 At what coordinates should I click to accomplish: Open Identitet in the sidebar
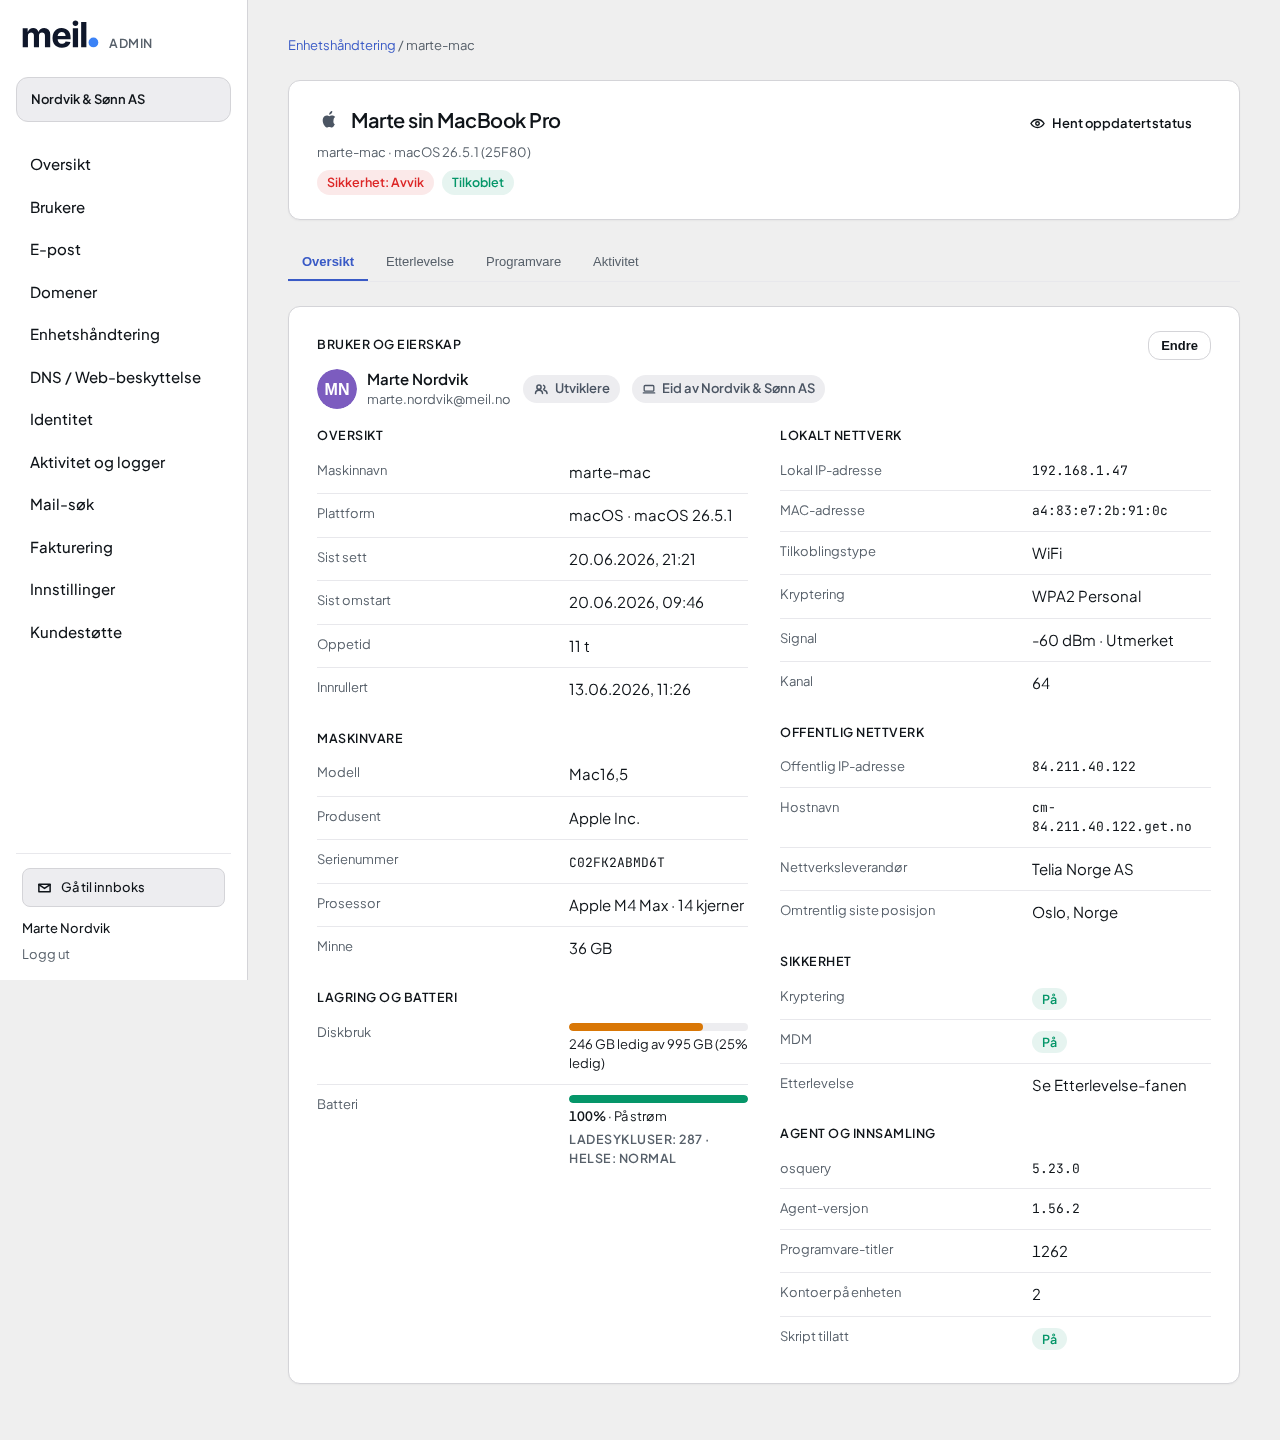[x=123, y=420]
